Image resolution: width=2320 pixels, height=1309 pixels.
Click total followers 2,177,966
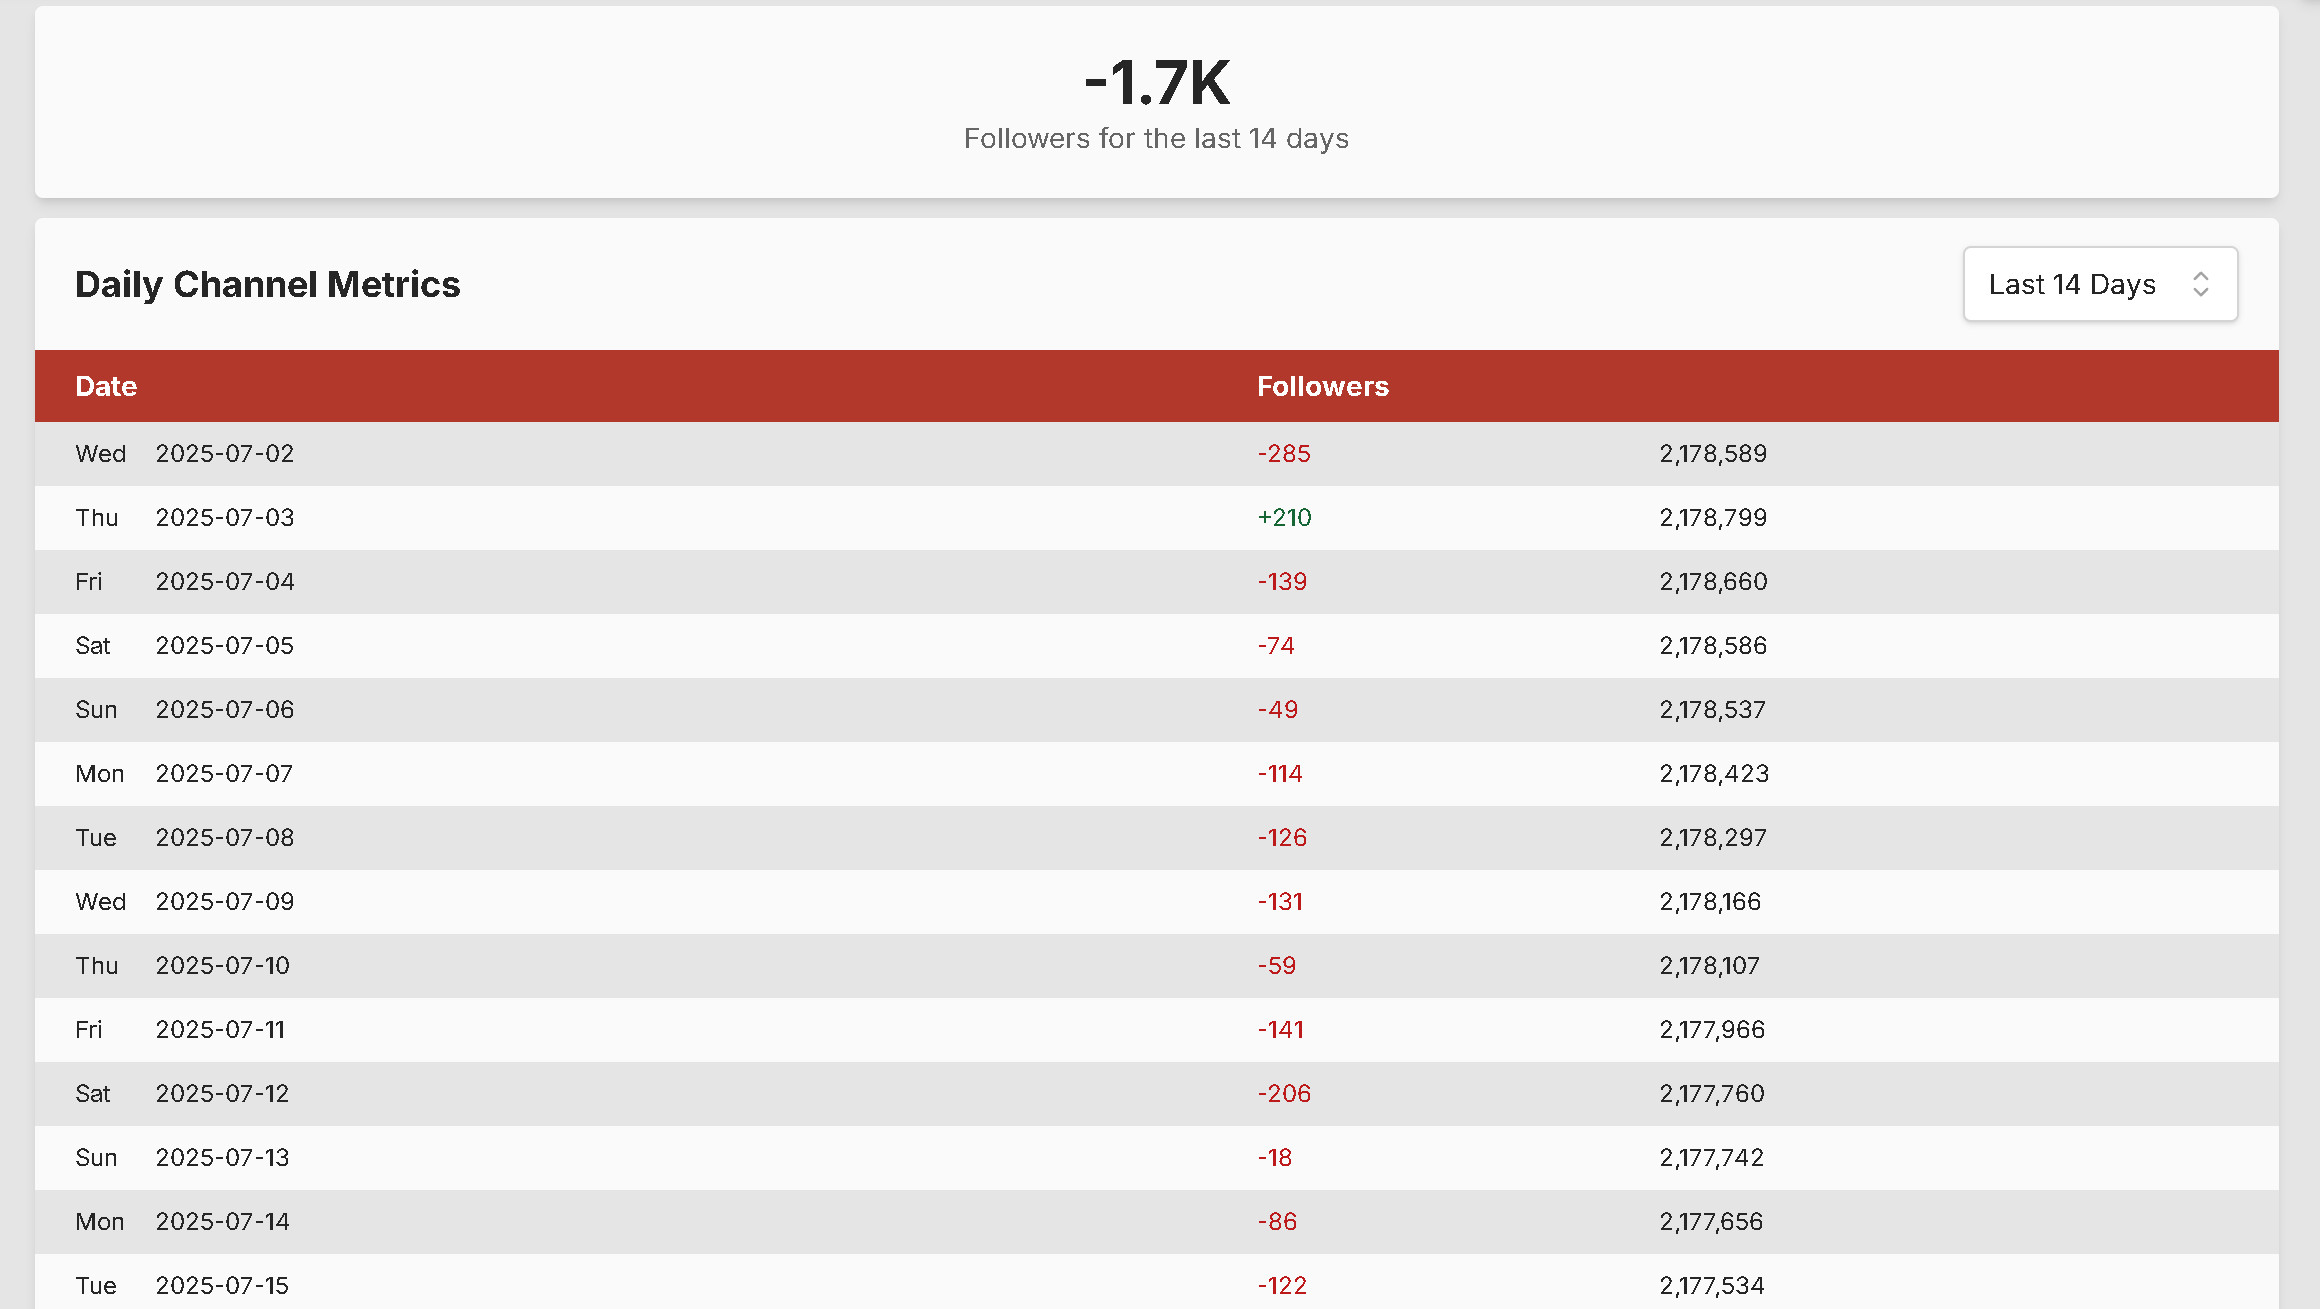1712,1029
